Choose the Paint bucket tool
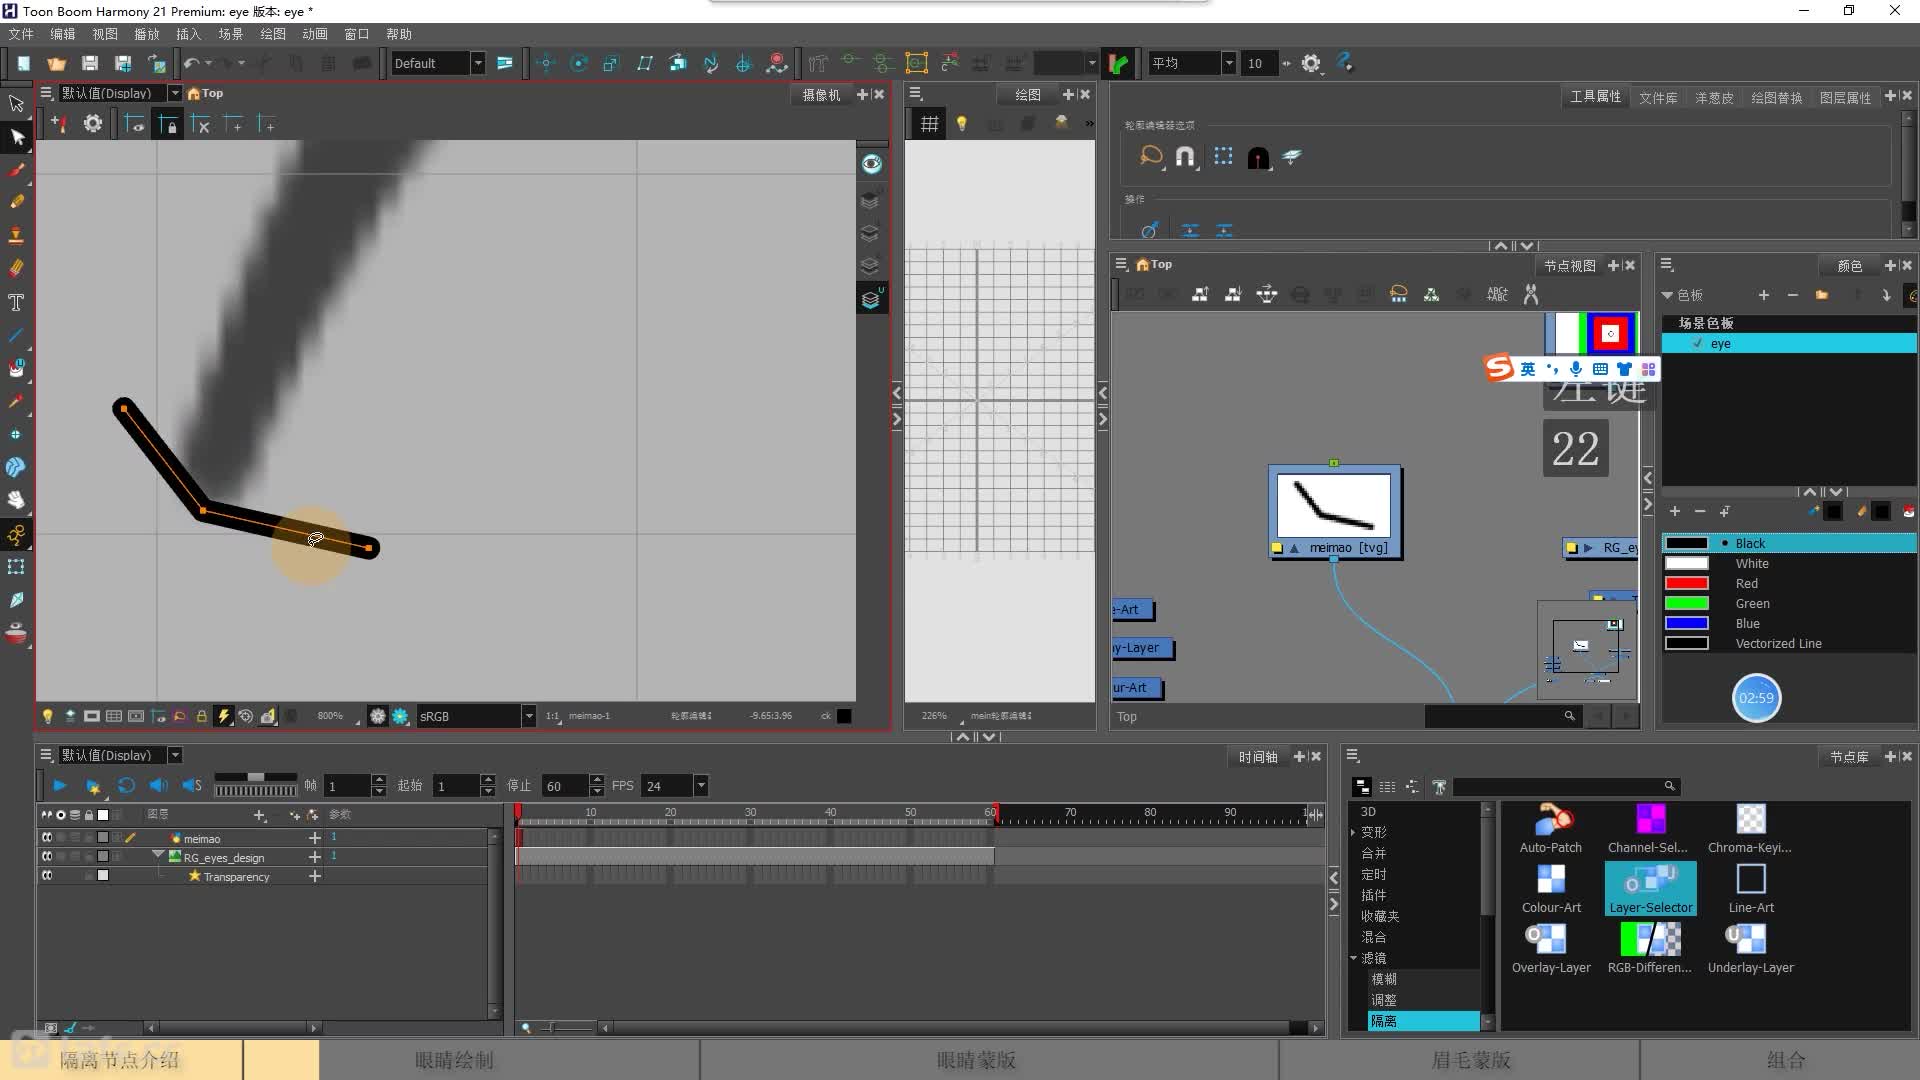This screenshot has height=1080, width=1920. click(16, 368)
